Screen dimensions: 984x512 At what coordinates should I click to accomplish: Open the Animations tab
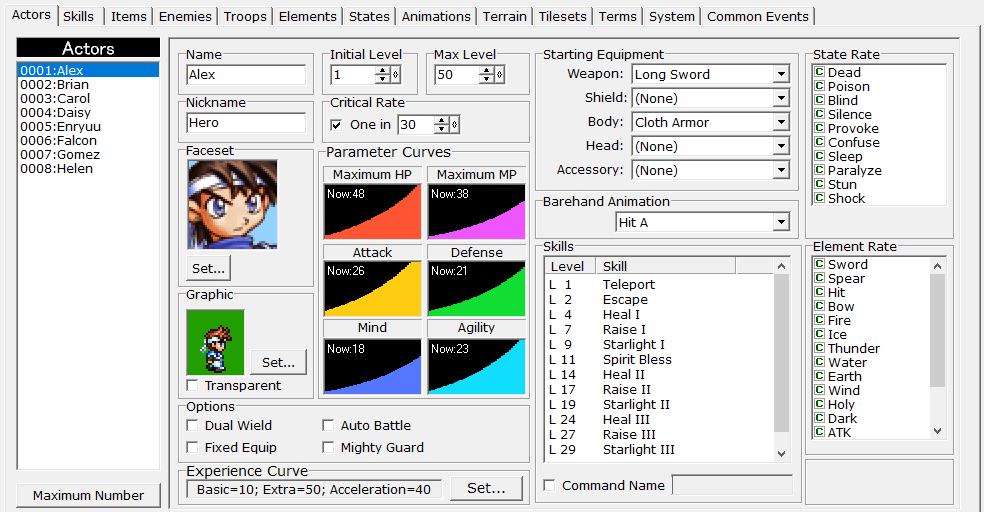[436, 16]
